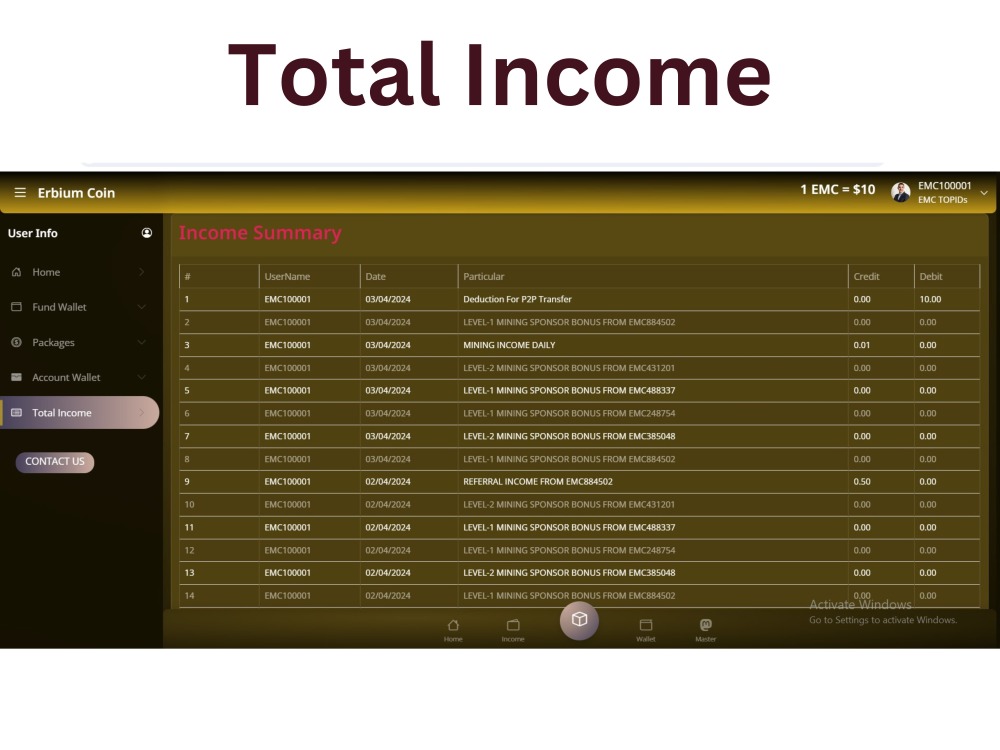Expand the Account Wallet chevron
Image resolution: width=1000 pixels, height=750 pixels.
142,378
